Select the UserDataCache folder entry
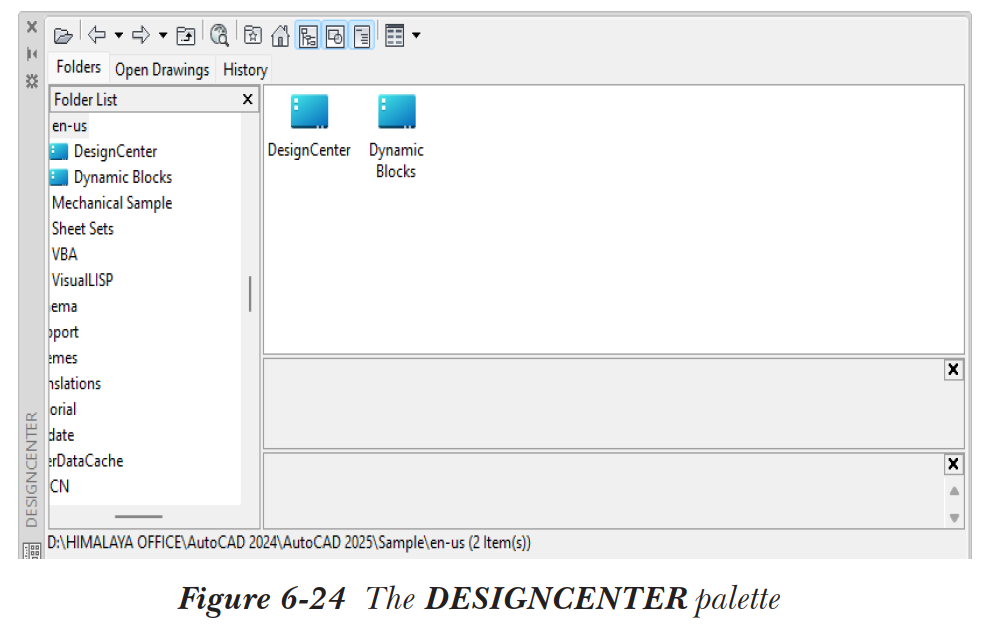 click(86, 461)
